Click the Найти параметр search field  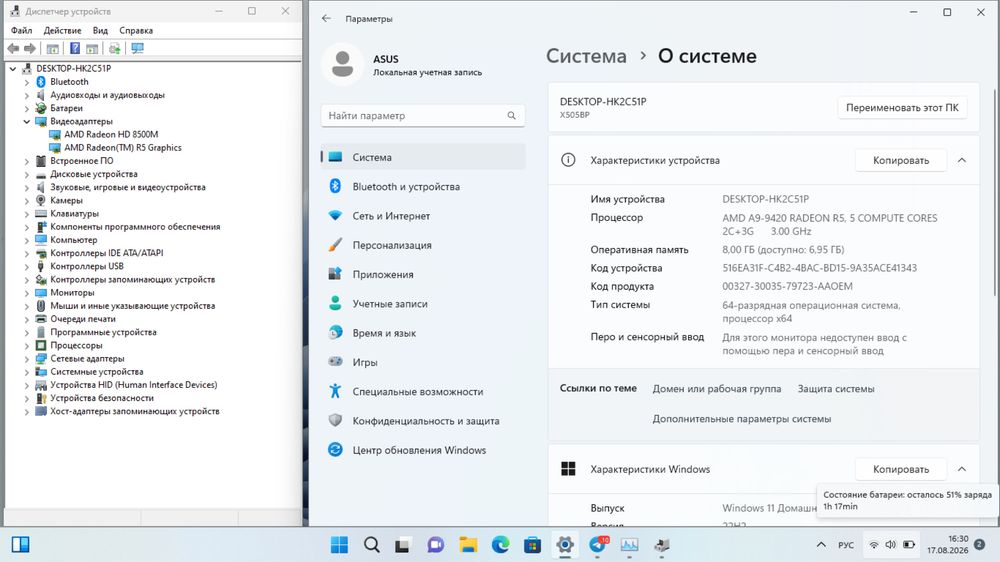[423, 115]
